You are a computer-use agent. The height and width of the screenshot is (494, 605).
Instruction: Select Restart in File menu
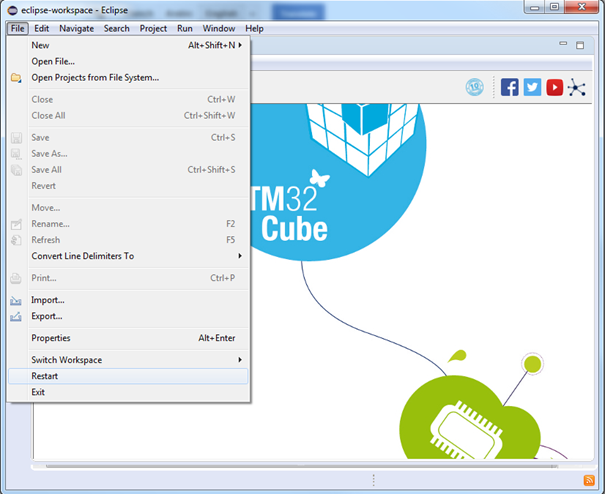pyautogui.click(x=128, y=376)
